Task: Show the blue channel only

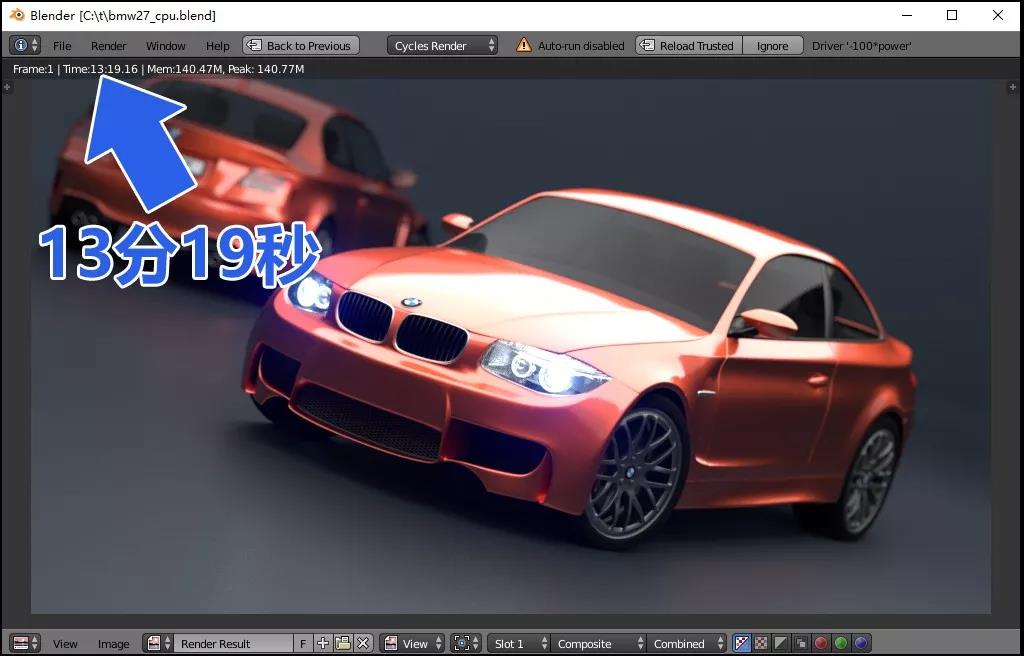Action: pos(861,643)
